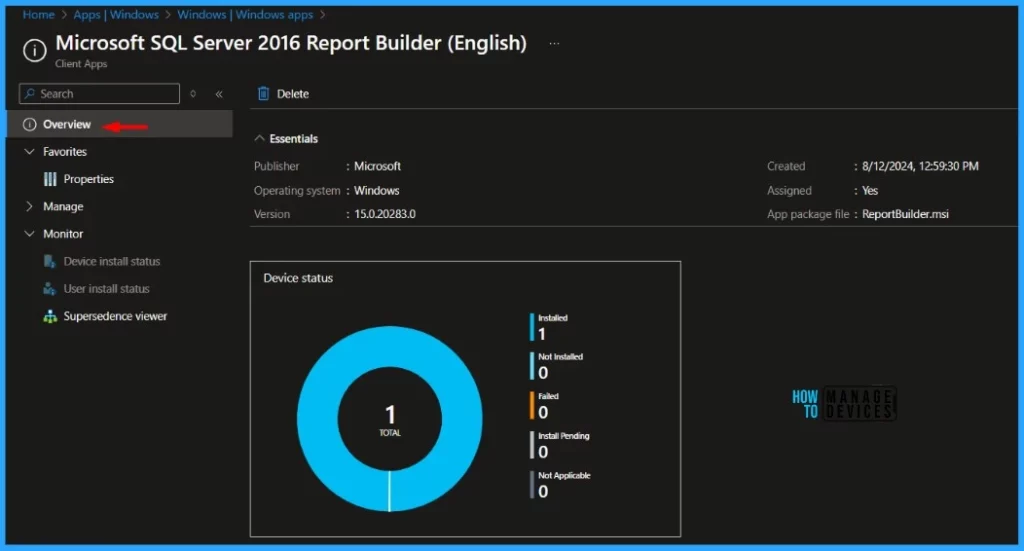This screenshot has width=1024, height=551.
Task: Click the Installed blue legend swatch
Action: pyautogui.click(x=532, y=327)
